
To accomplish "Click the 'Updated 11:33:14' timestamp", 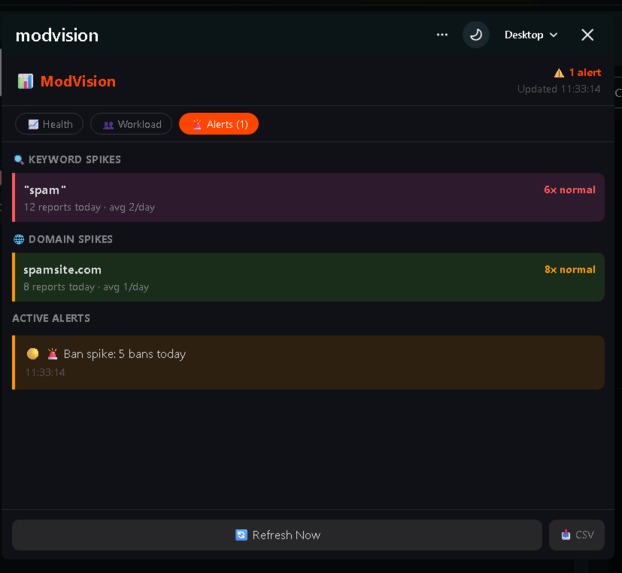I will (559, 89).
